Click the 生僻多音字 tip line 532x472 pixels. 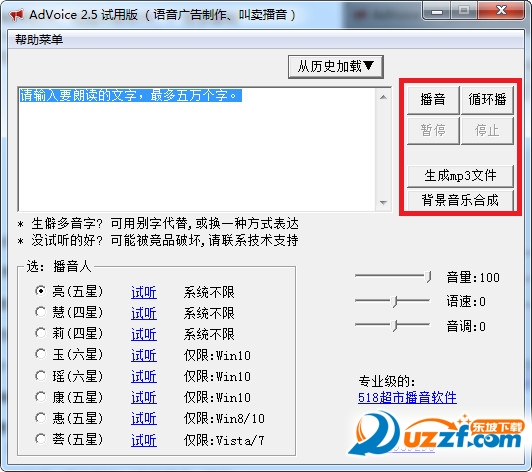click(158, 224)
